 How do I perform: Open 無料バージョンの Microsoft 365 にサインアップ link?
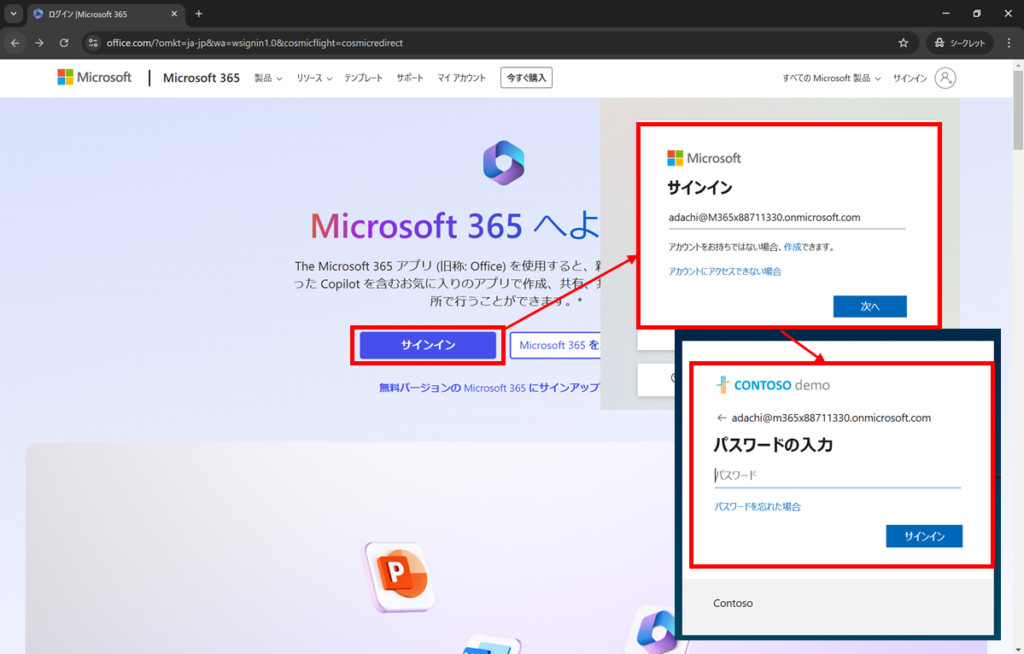[x=489, y=387]
